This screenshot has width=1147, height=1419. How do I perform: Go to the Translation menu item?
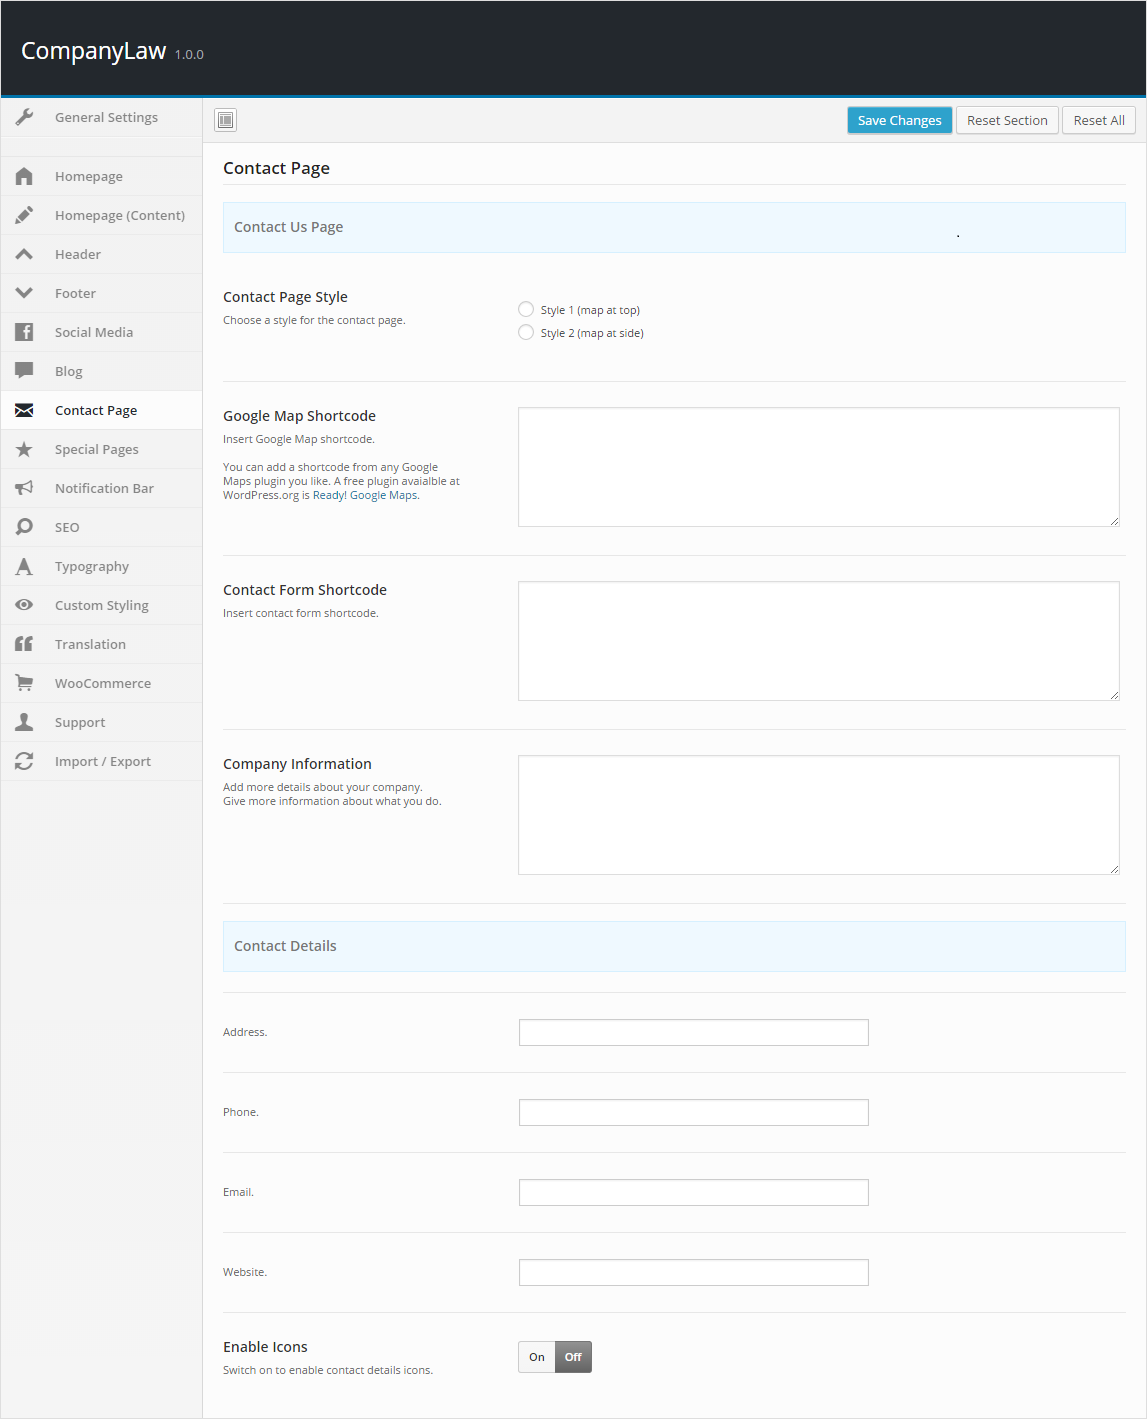click(90, 645)
